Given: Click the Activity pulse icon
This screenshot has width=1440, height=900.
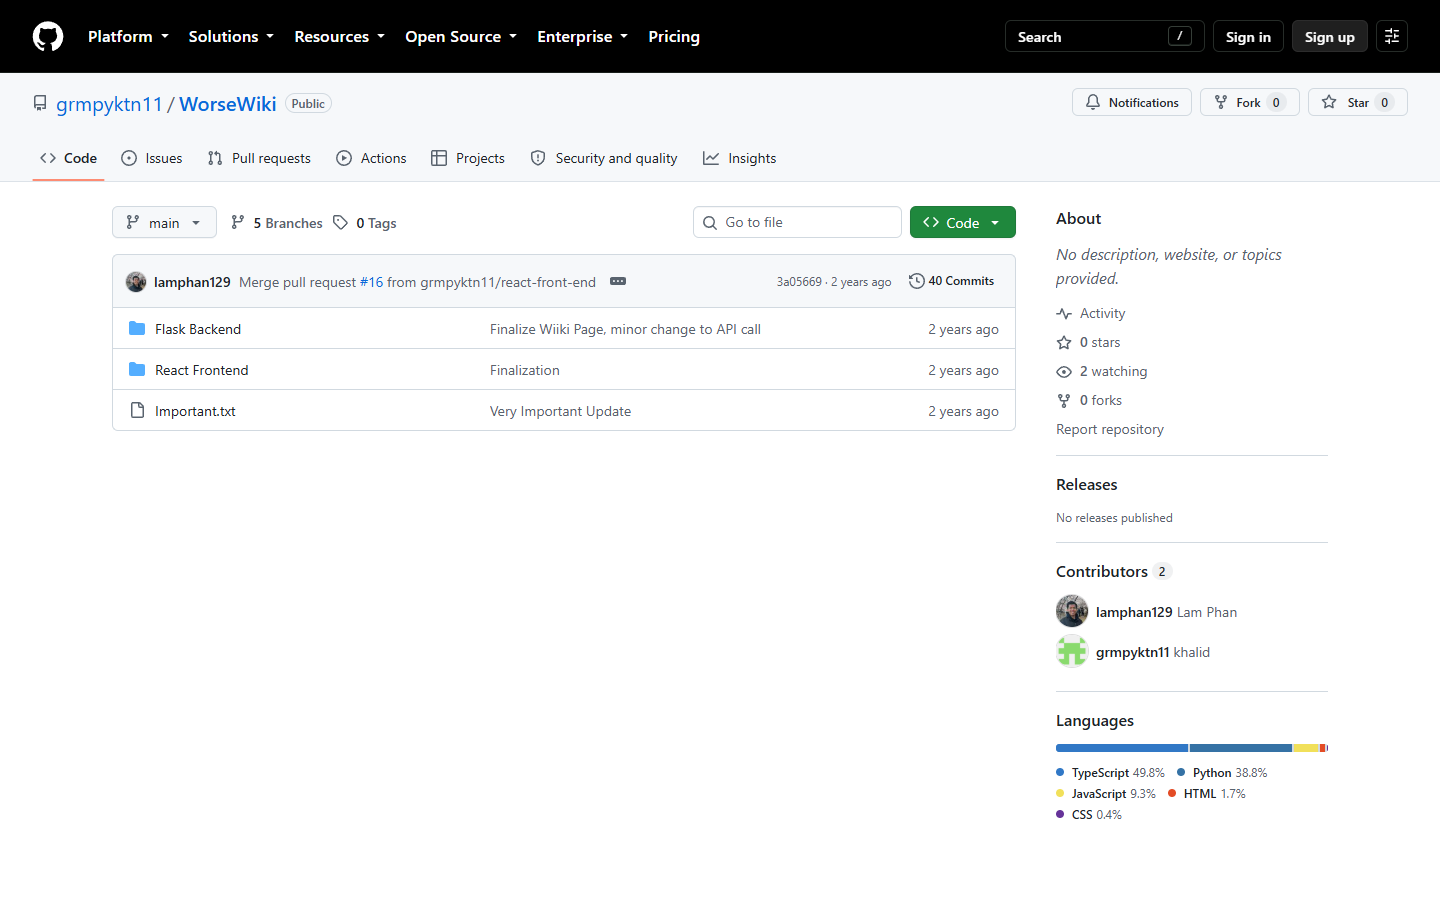Looking at the screenshot, I should point(1064,314).
